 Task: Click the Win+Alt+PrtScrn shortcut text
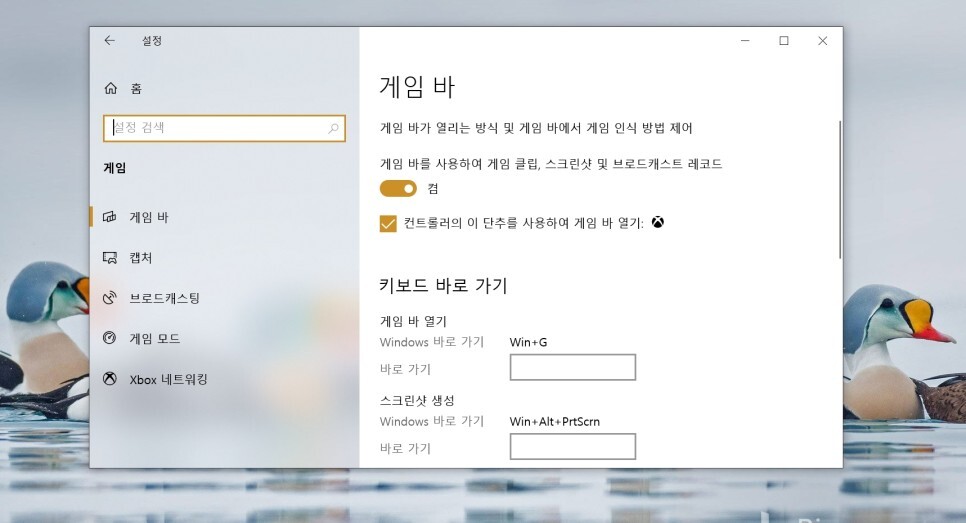coord(554,421)
